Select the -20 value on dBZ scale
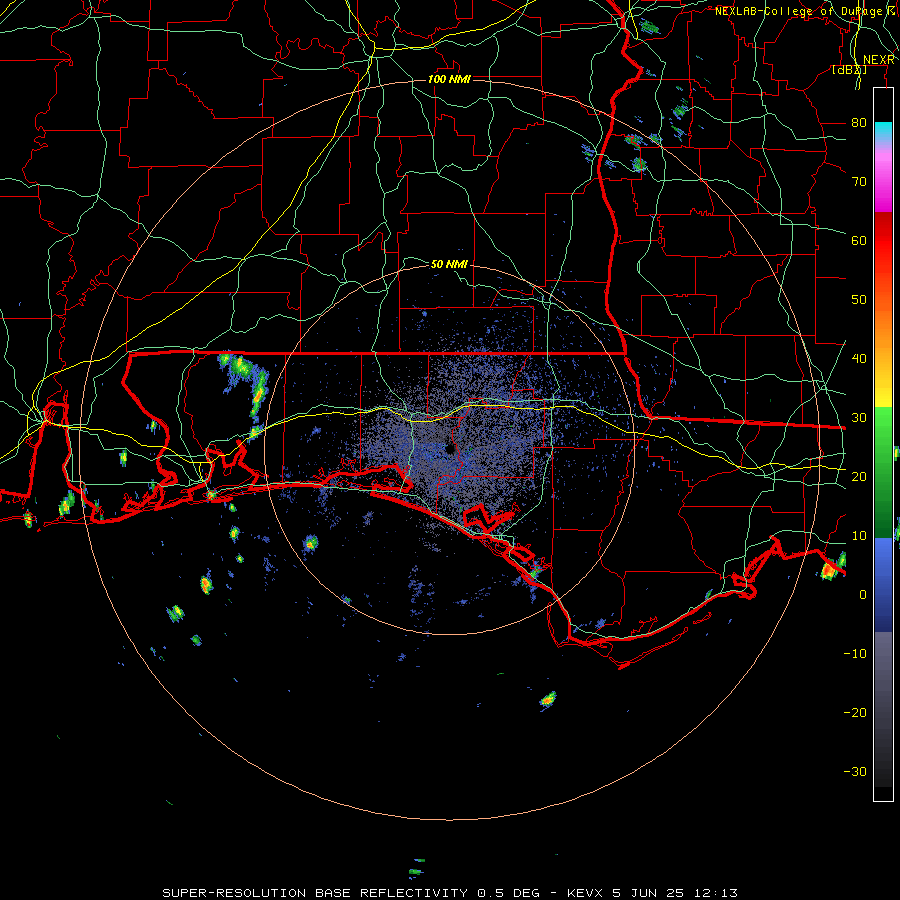 point(855,712)
